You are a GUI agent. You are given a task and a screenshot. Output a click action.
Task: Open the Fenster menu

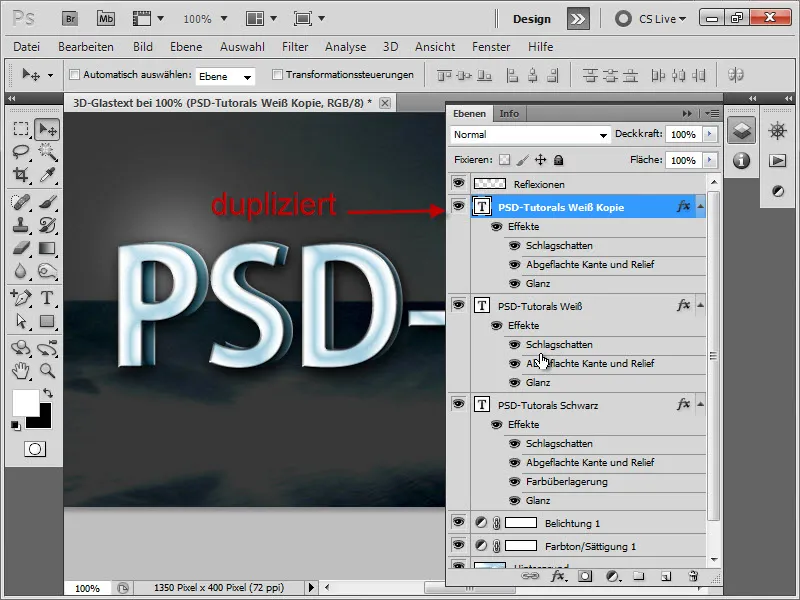point(491,47)
